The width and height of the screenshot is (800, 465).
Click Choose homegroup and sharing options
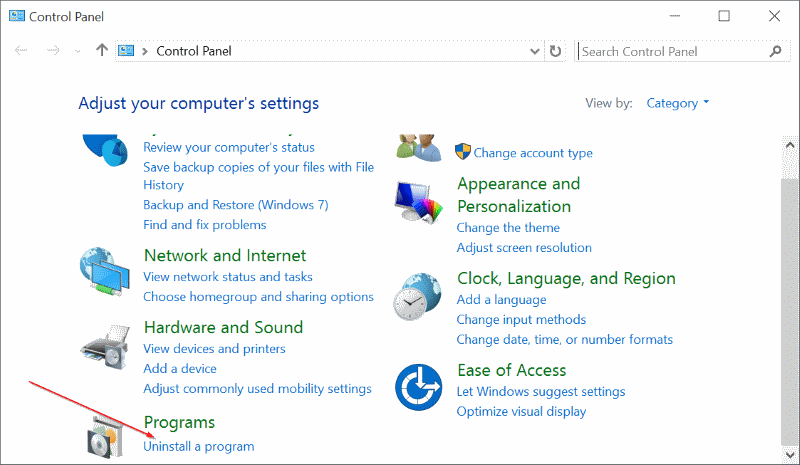click(x=258, y=297)
